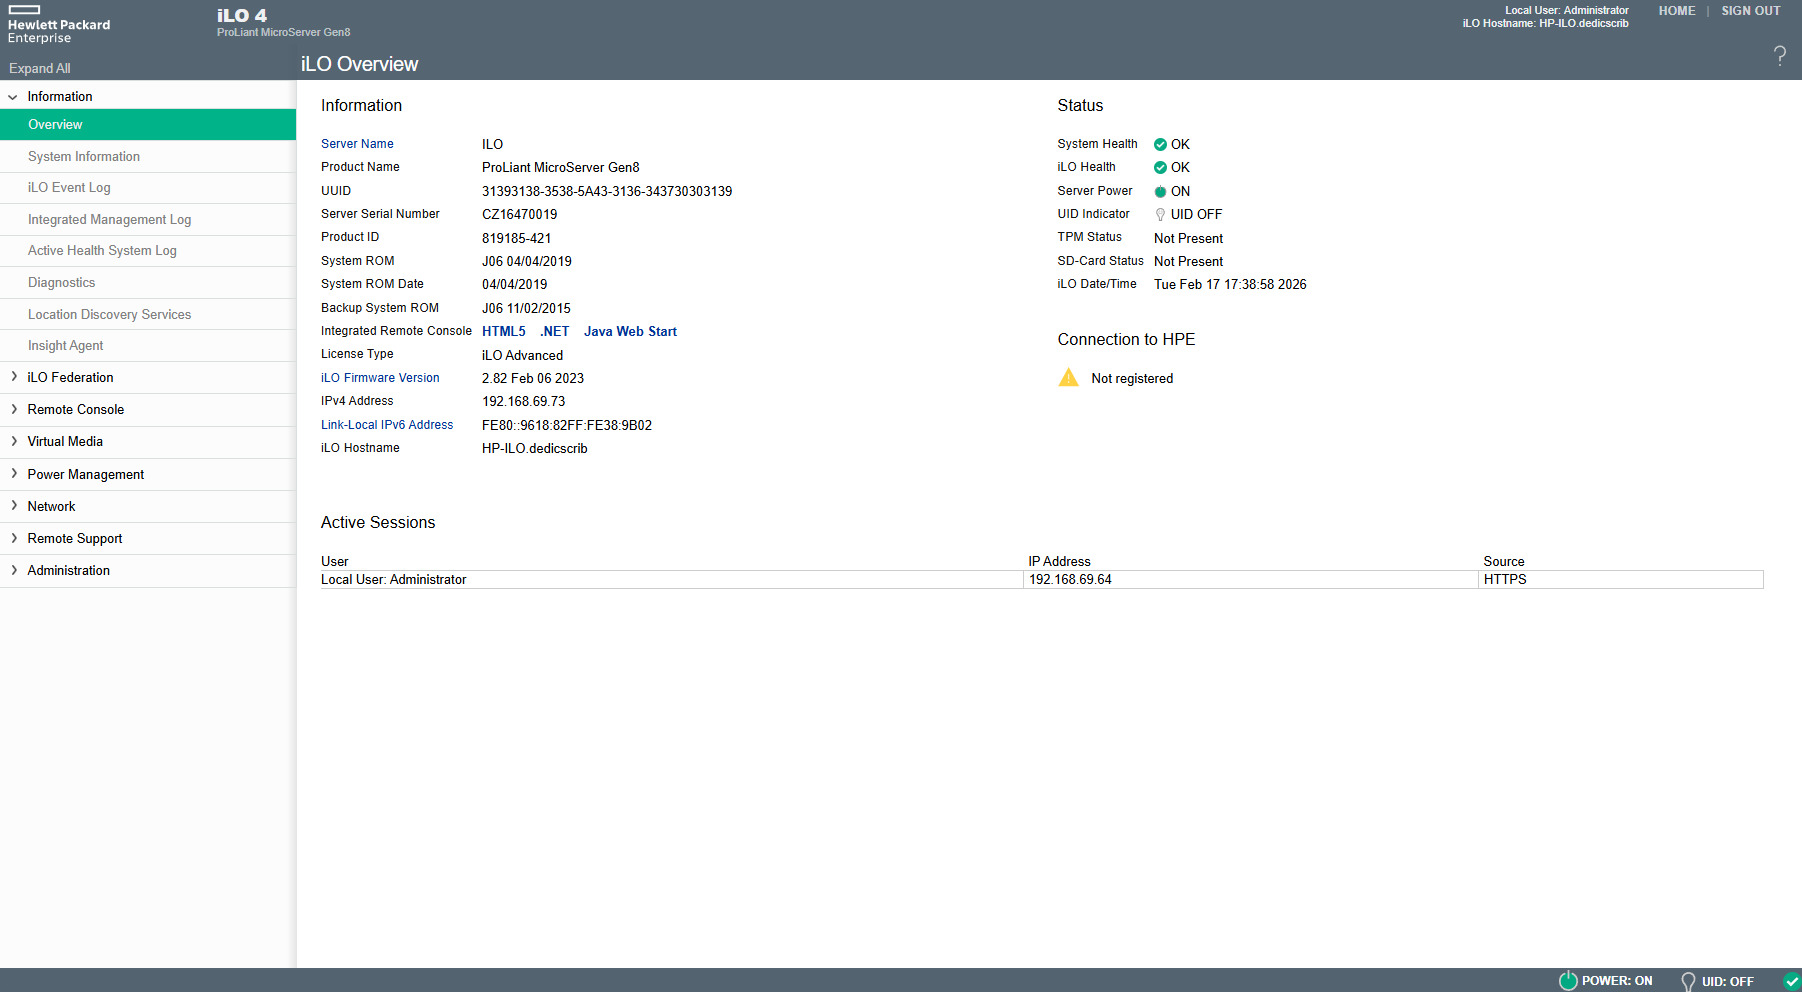Click the Product ID value 819185-421
1802x992 pixels.
click(516, 238)
